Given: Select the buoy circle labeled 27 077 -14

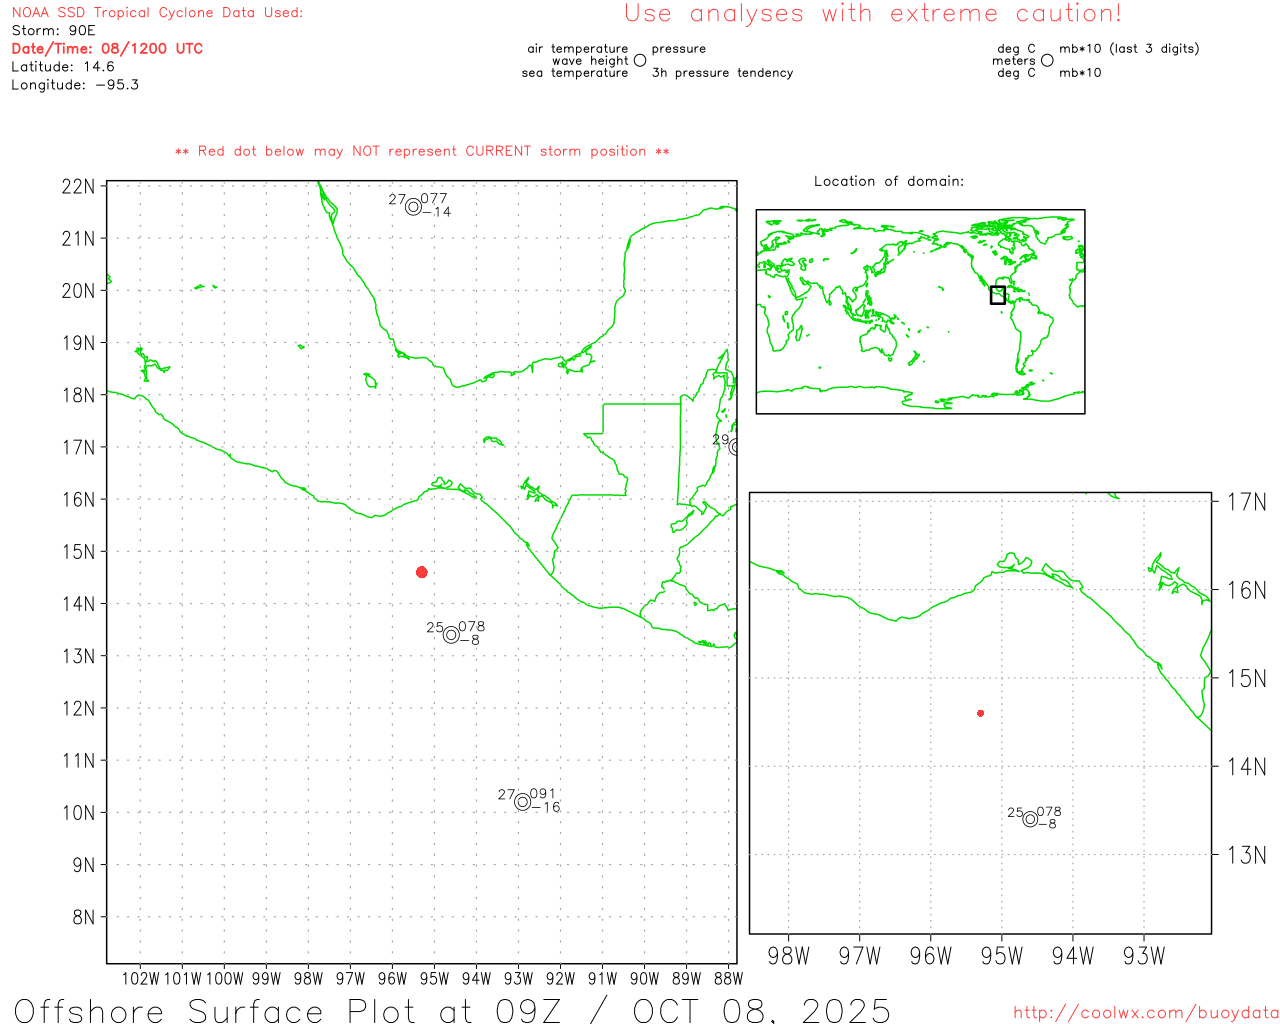Looking at the screenshot, I should (413, 207).
